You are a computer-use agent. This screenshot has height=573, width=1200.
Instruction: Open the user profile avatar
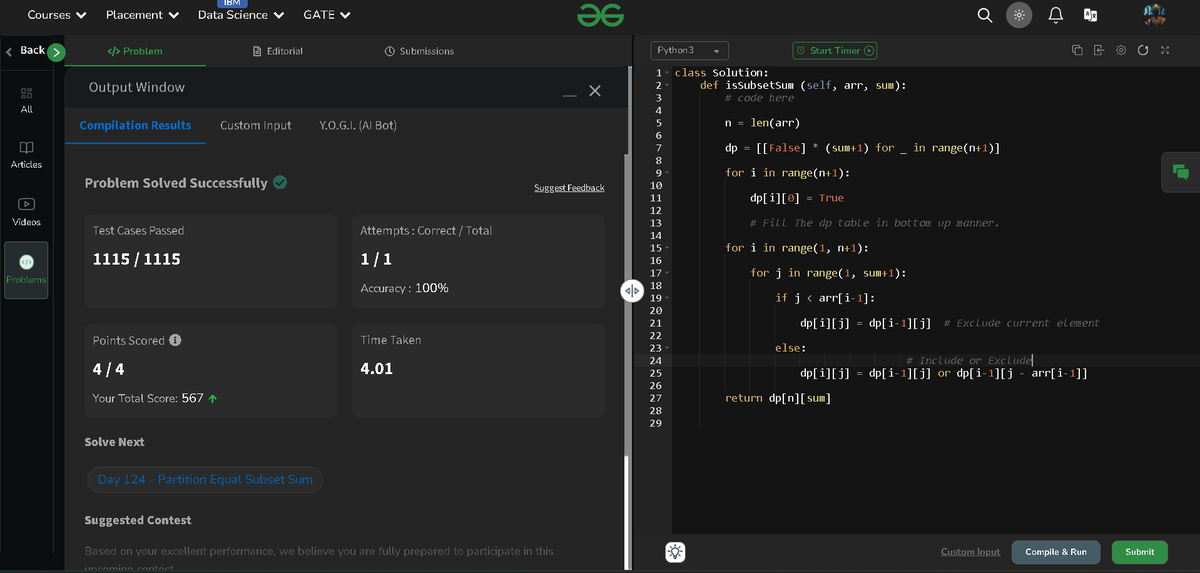(1153, 15)
